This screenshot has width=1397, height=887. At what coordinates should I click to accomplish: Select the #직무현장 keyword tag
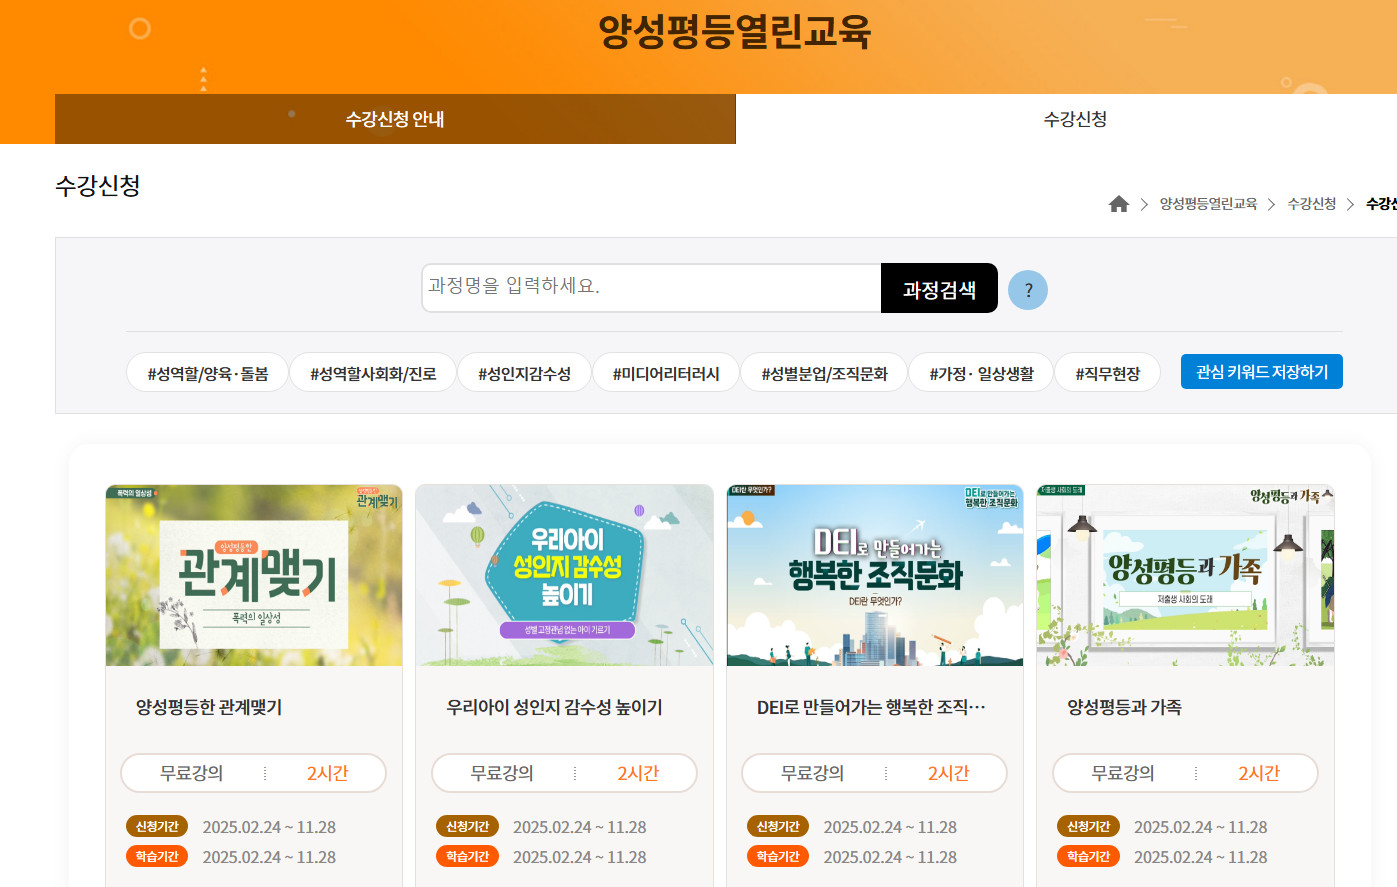(1107, 373)
